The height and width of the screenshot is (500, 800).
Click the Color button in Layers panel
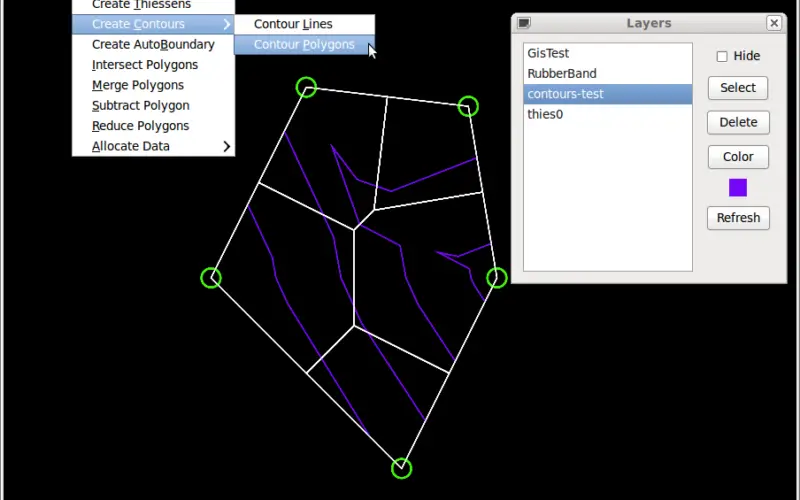[x=738, y=157]
